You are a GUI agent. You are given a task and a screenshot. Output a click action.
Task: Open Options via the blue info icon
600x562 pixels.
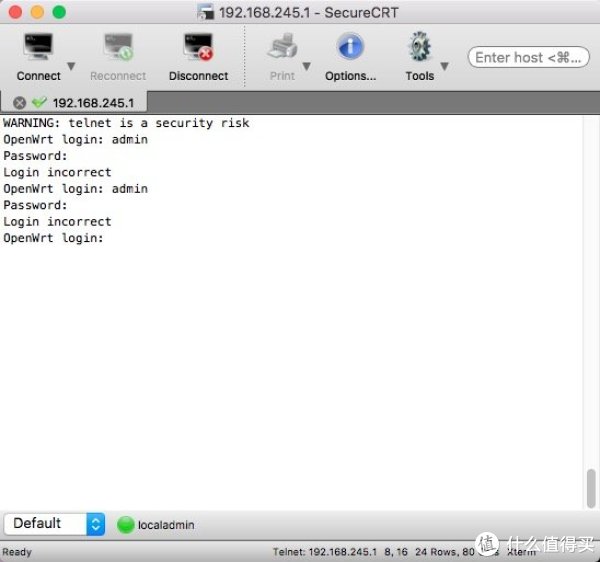(x=350, y=47)
